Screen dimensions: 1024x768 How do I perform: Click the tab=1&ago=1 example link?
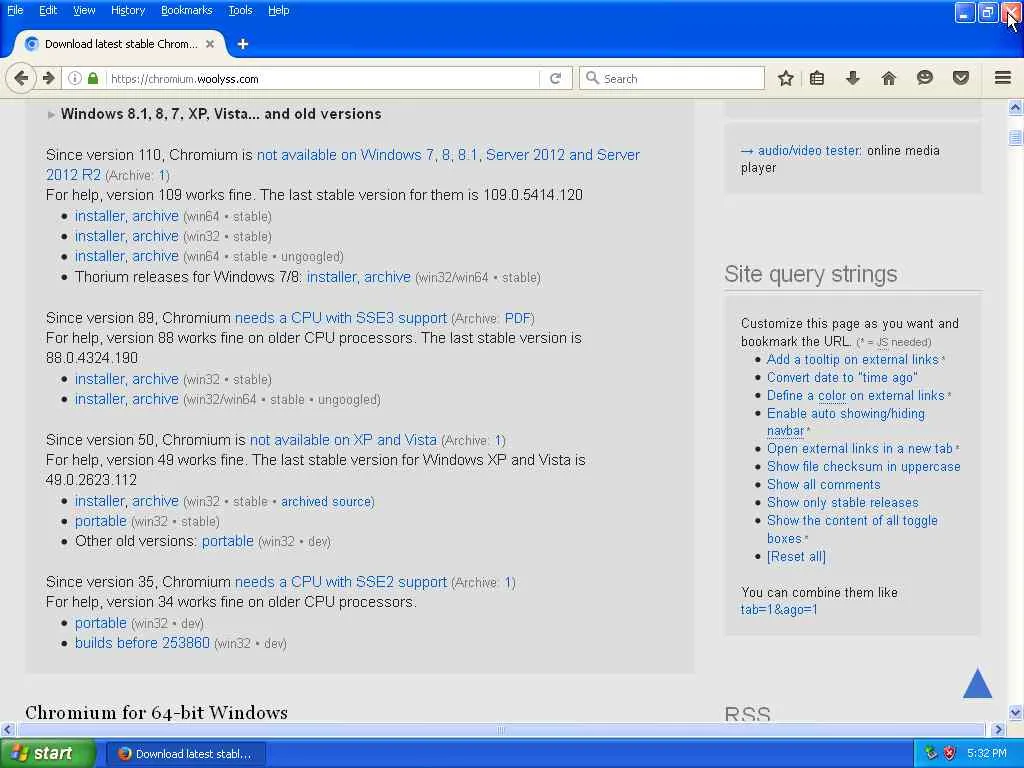pyautogui.click(x=778, y=610)
